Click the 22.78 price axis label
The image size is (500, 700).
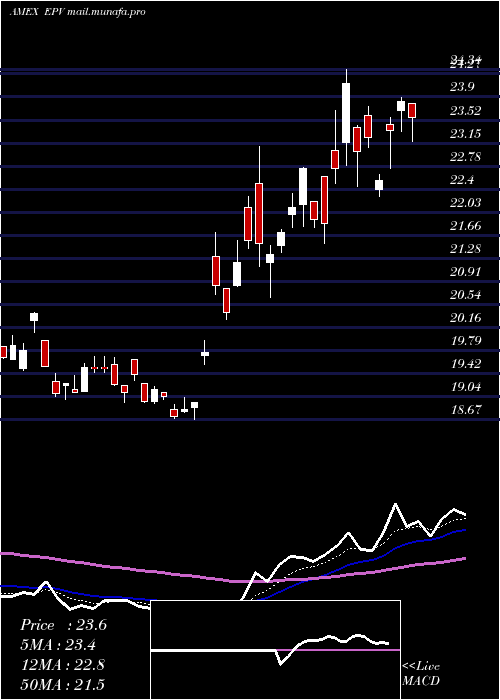click(x=466, y=157)
